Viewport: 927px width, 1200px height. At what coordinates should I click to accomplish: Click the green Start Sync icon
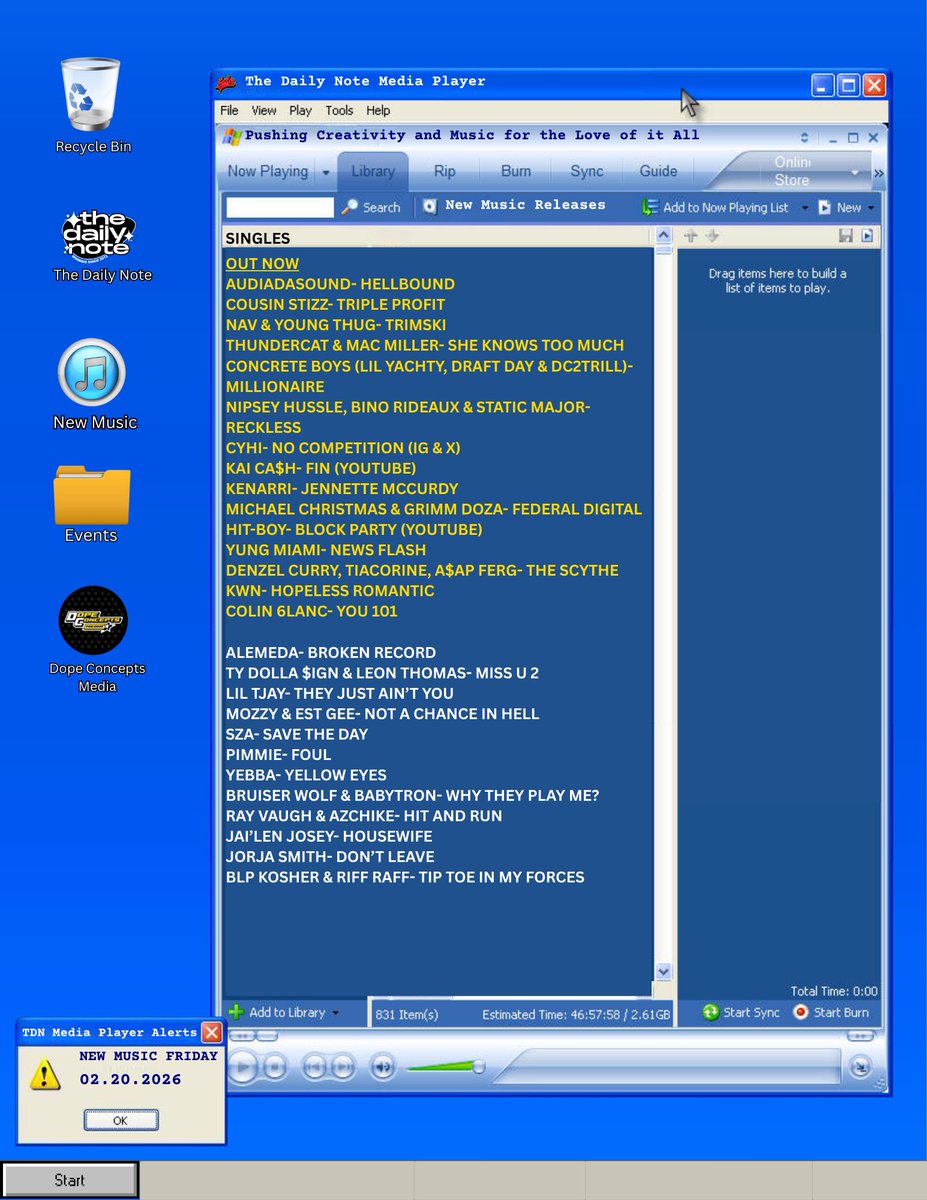pos(710,1012)
